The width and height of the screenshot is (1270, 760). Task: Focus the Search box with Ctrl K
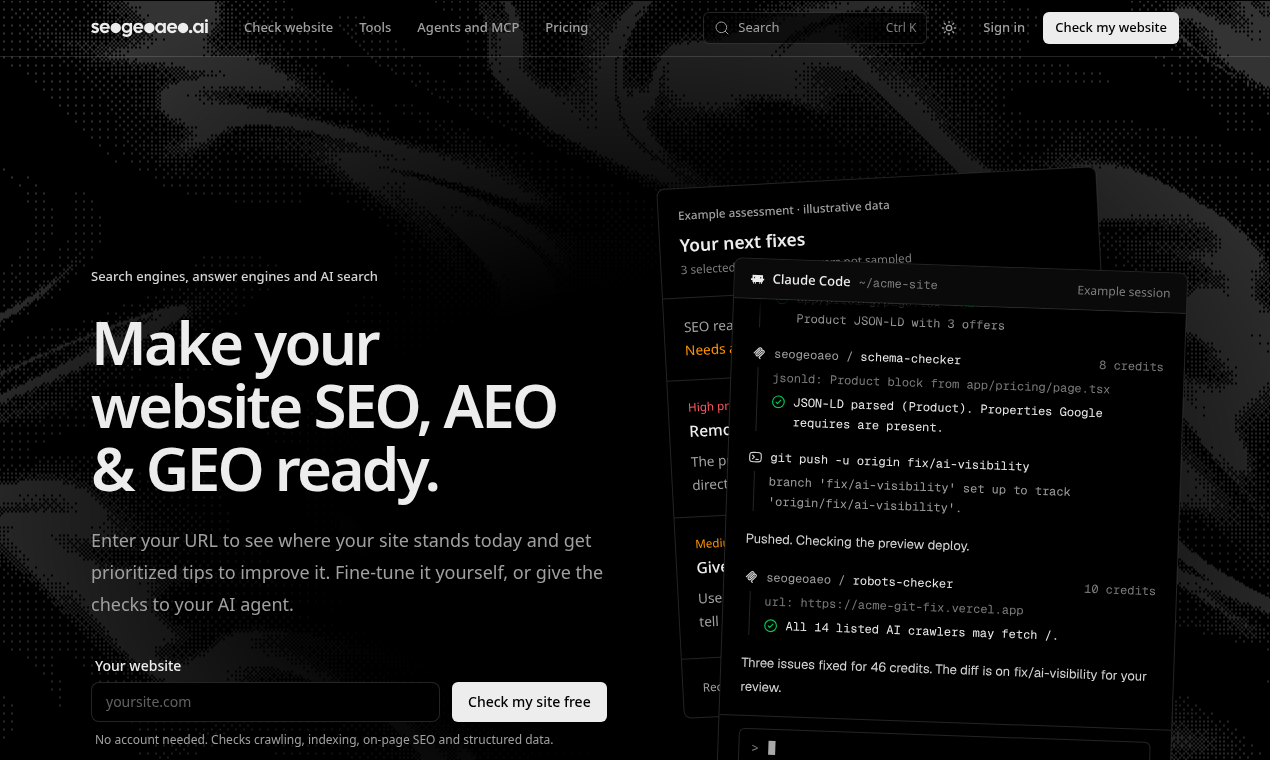click(x=815, y=28)
